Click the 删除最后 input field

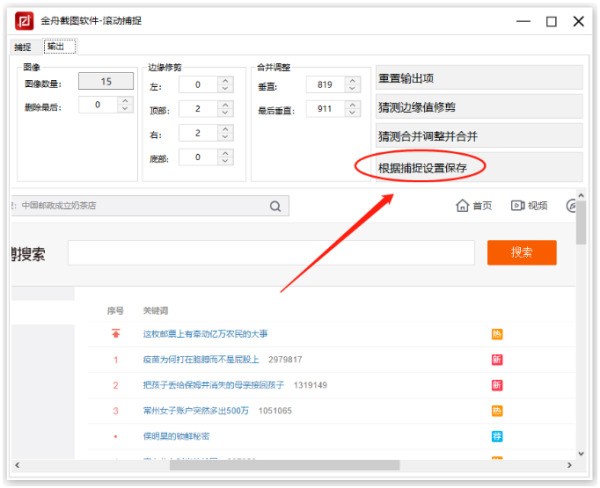coord(98,104)
